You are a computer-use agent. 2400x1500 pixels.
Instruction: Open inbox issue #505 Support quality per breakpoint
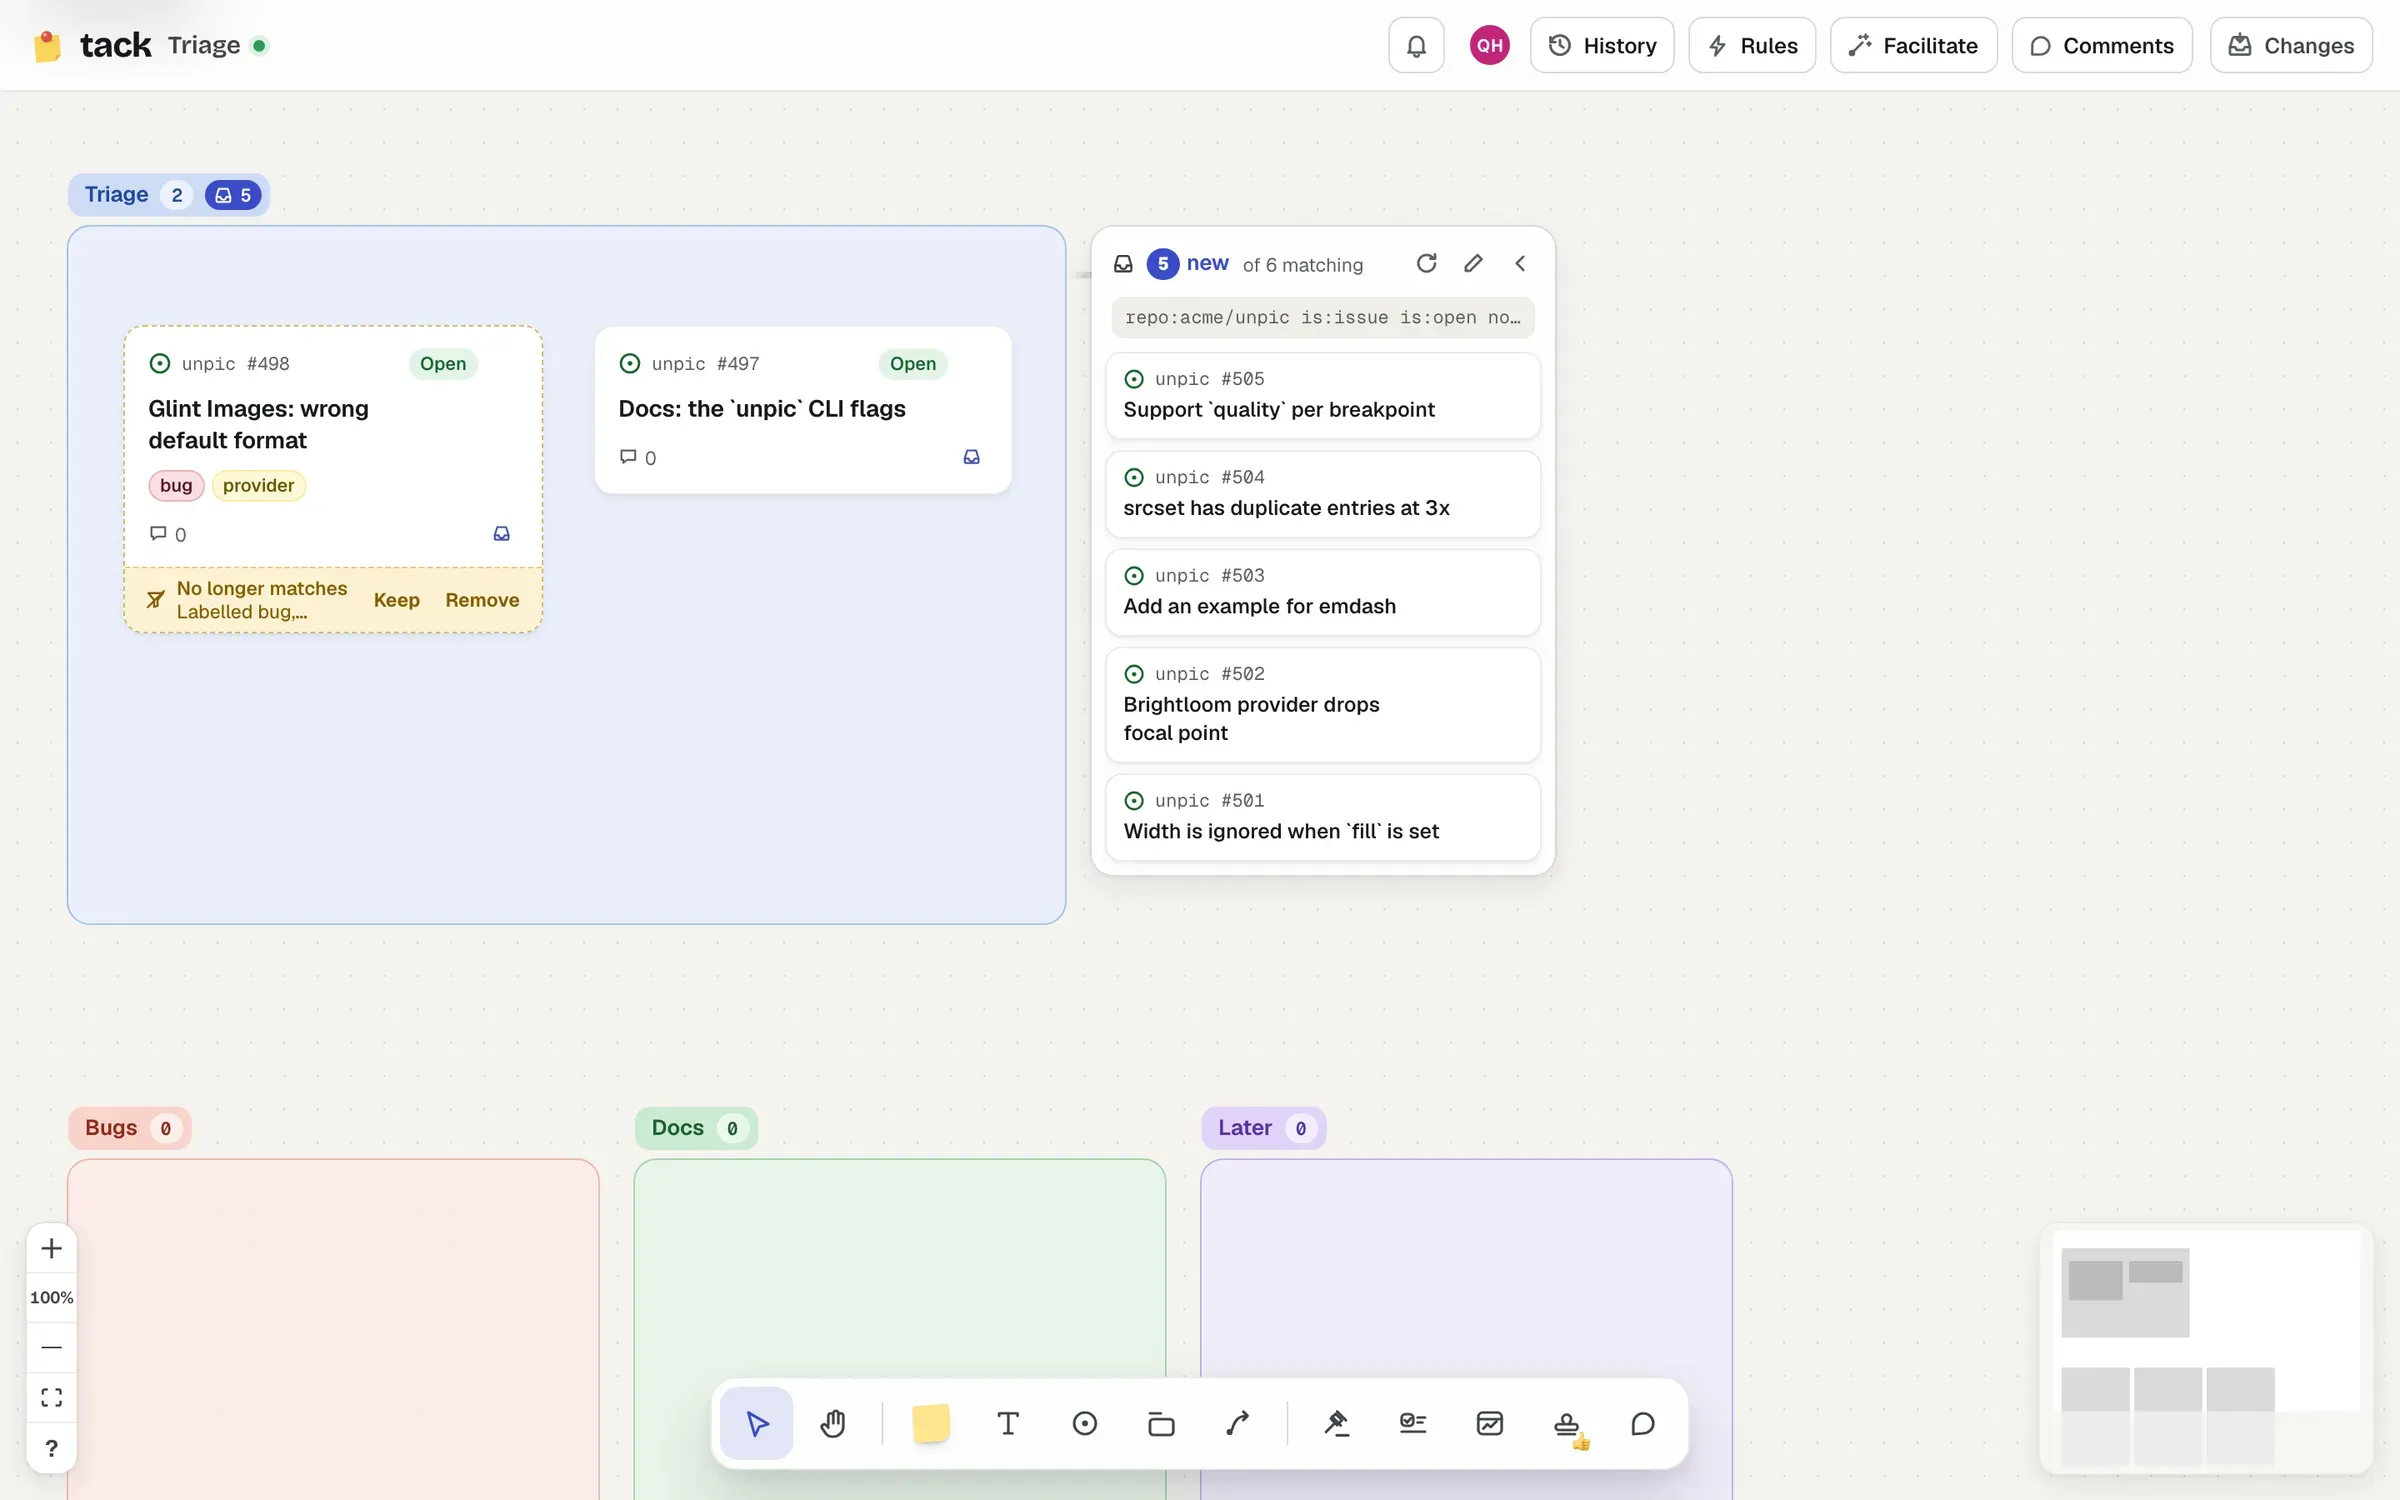click(1322, 395)
